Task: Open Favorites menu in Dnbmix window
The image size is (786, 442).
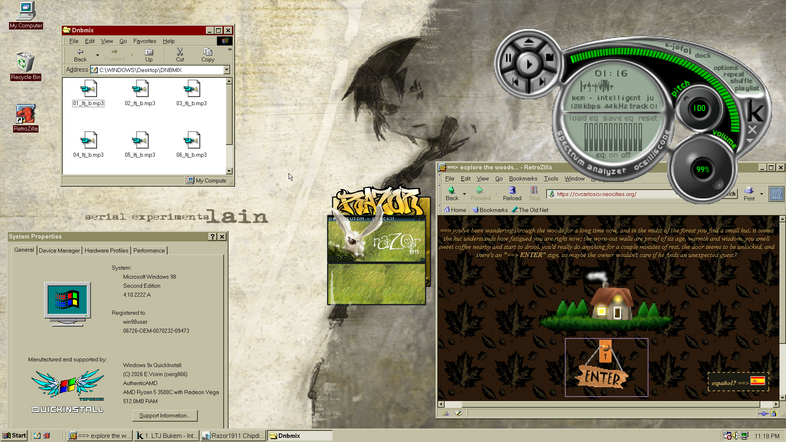Action: [144, 41]
